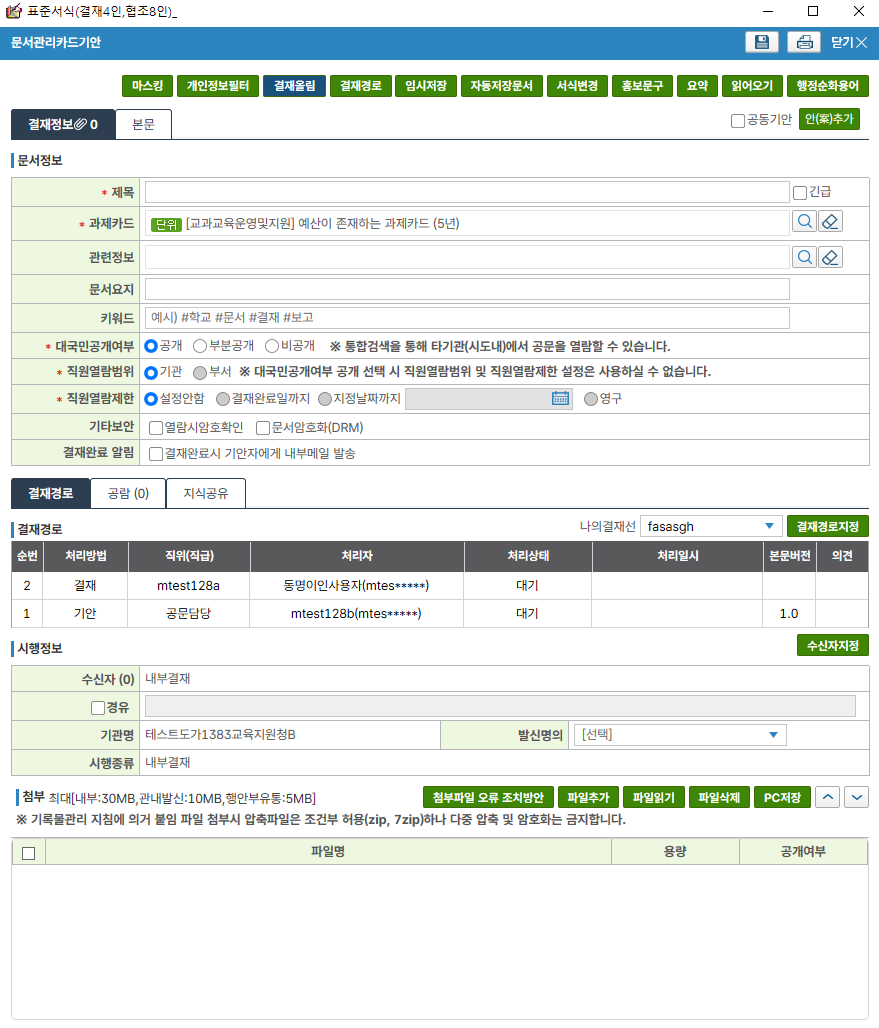Viewport: 879px width, 1028px height.
Task: Click the 결재경로지정 button
Action: coord(827,526)
